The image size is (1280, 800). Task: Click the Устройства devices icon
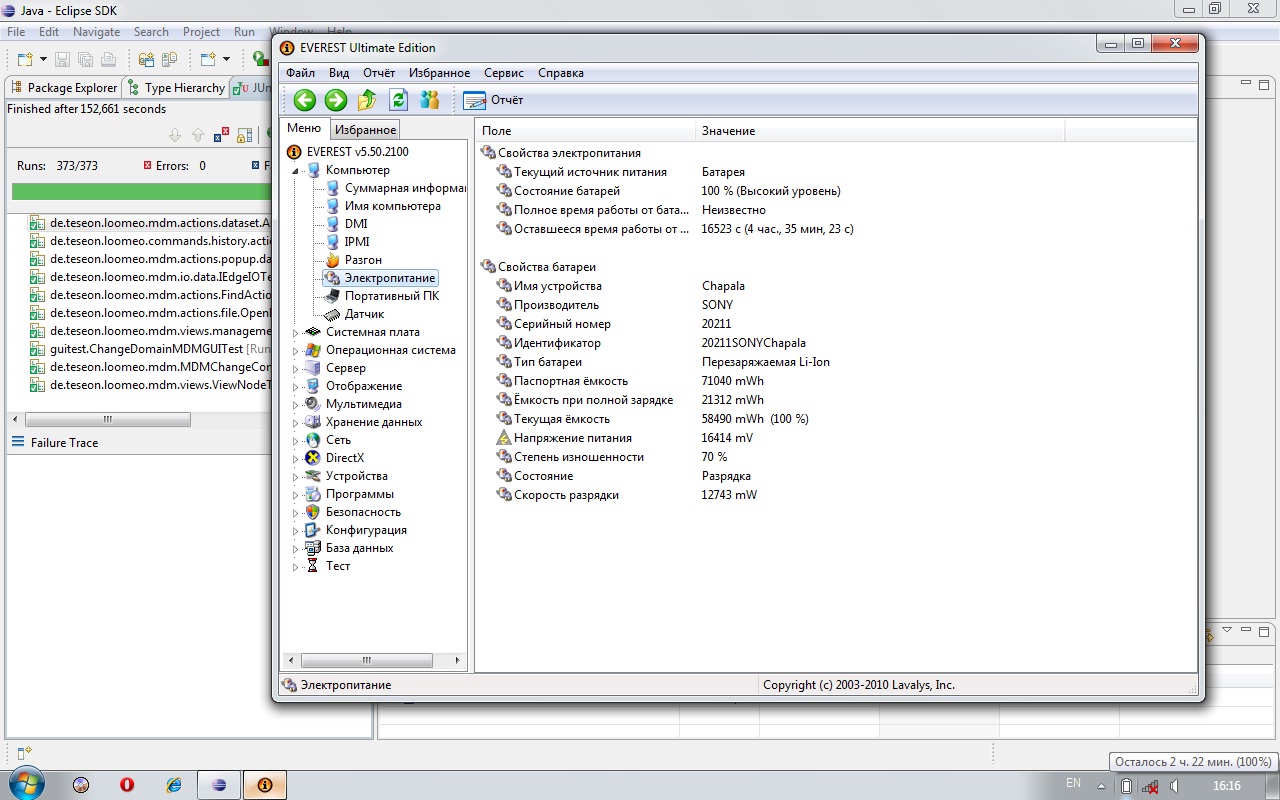(x=313, y=476)
